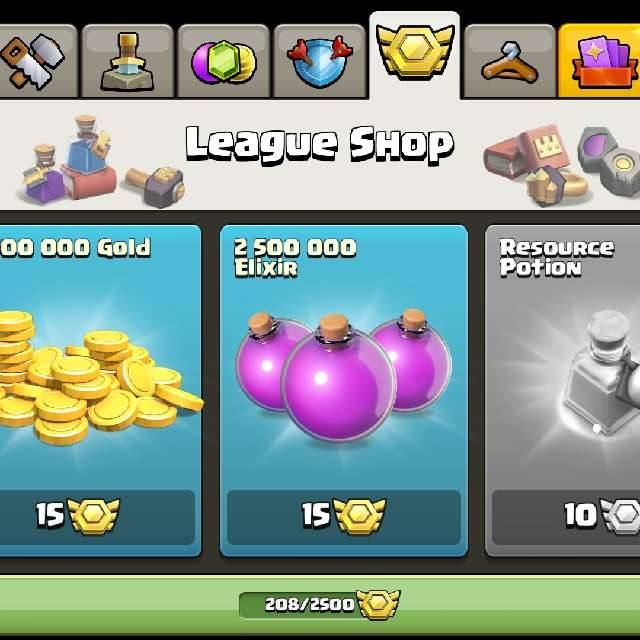Open the purple cards offer tab
Viewport: 640px width, 640px height.
tap(599, 61)
